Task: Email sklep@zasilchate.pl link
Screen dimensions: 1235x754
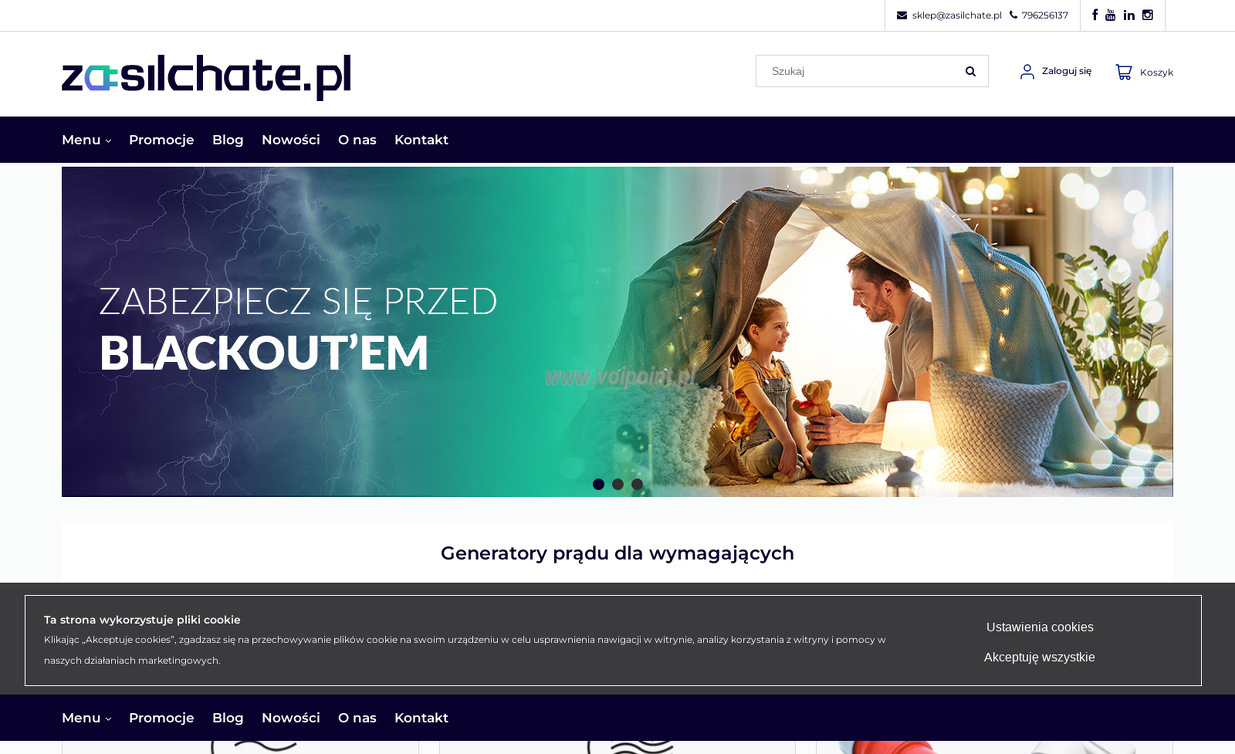Action: 957,15
